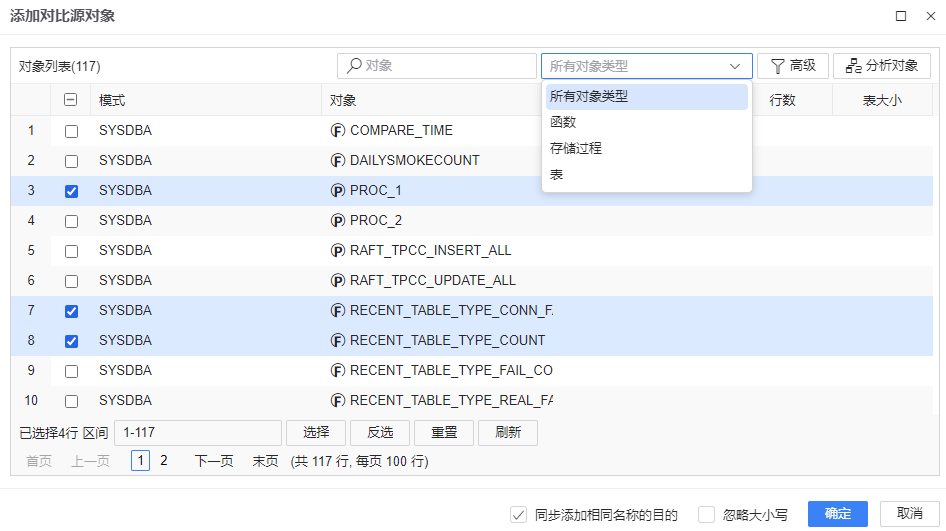The height and width of the screenshot is (531, 946).
Task: Toggle the select-all header checkbox
Action: point(71,100)
